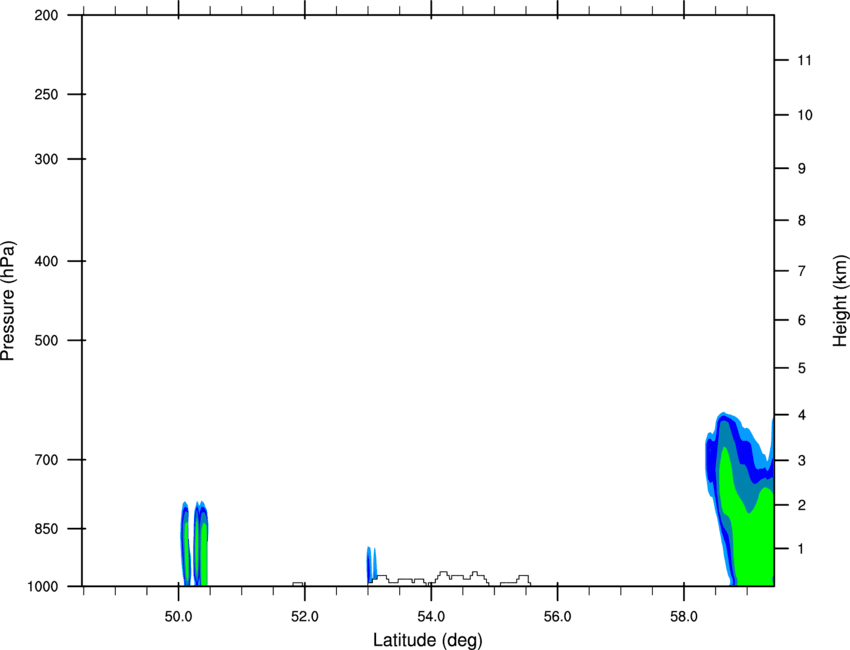This screenshot has width=850, height=650.
Task: Click latitude tick label 52.0
Action: tap(305, 616)
